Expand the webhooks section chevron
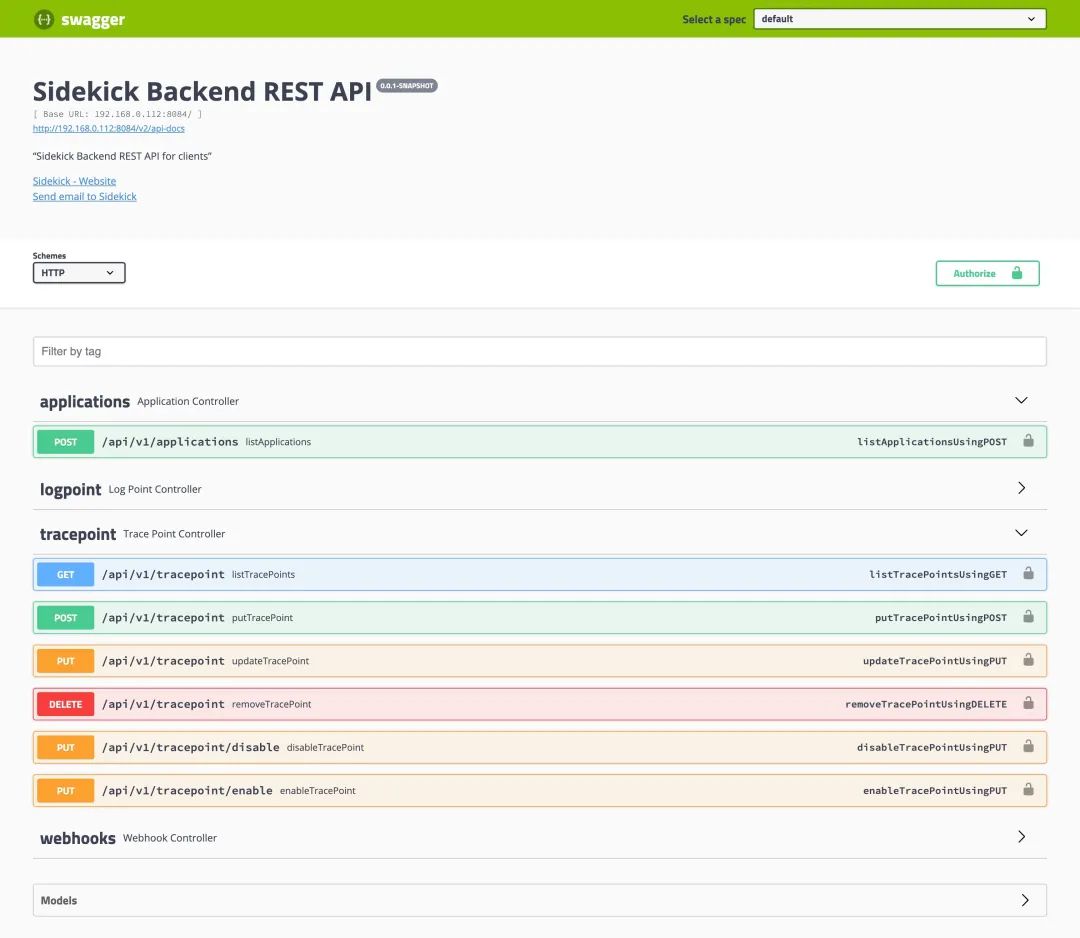The height and width of the screenshot is (938, 1080). (x=1021, y=837)
